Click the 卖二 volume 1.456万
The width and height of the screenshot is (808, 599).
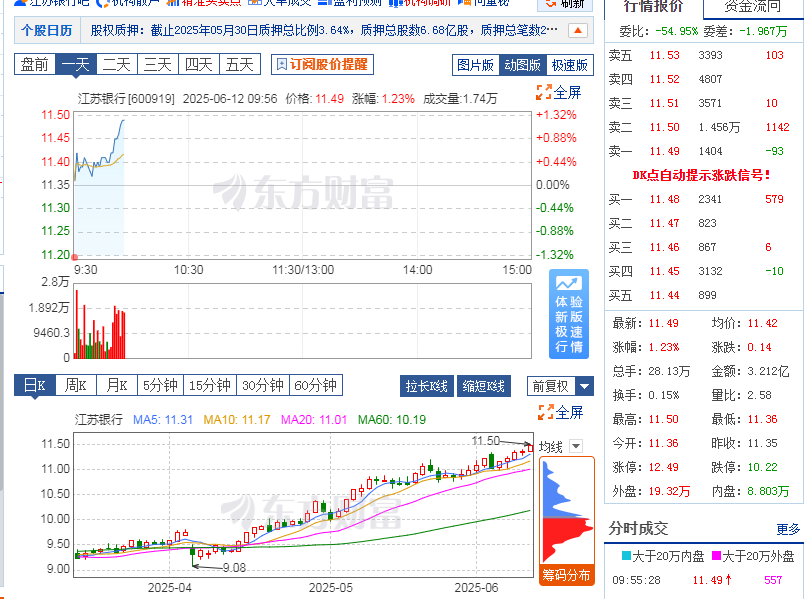coord(719,127)
